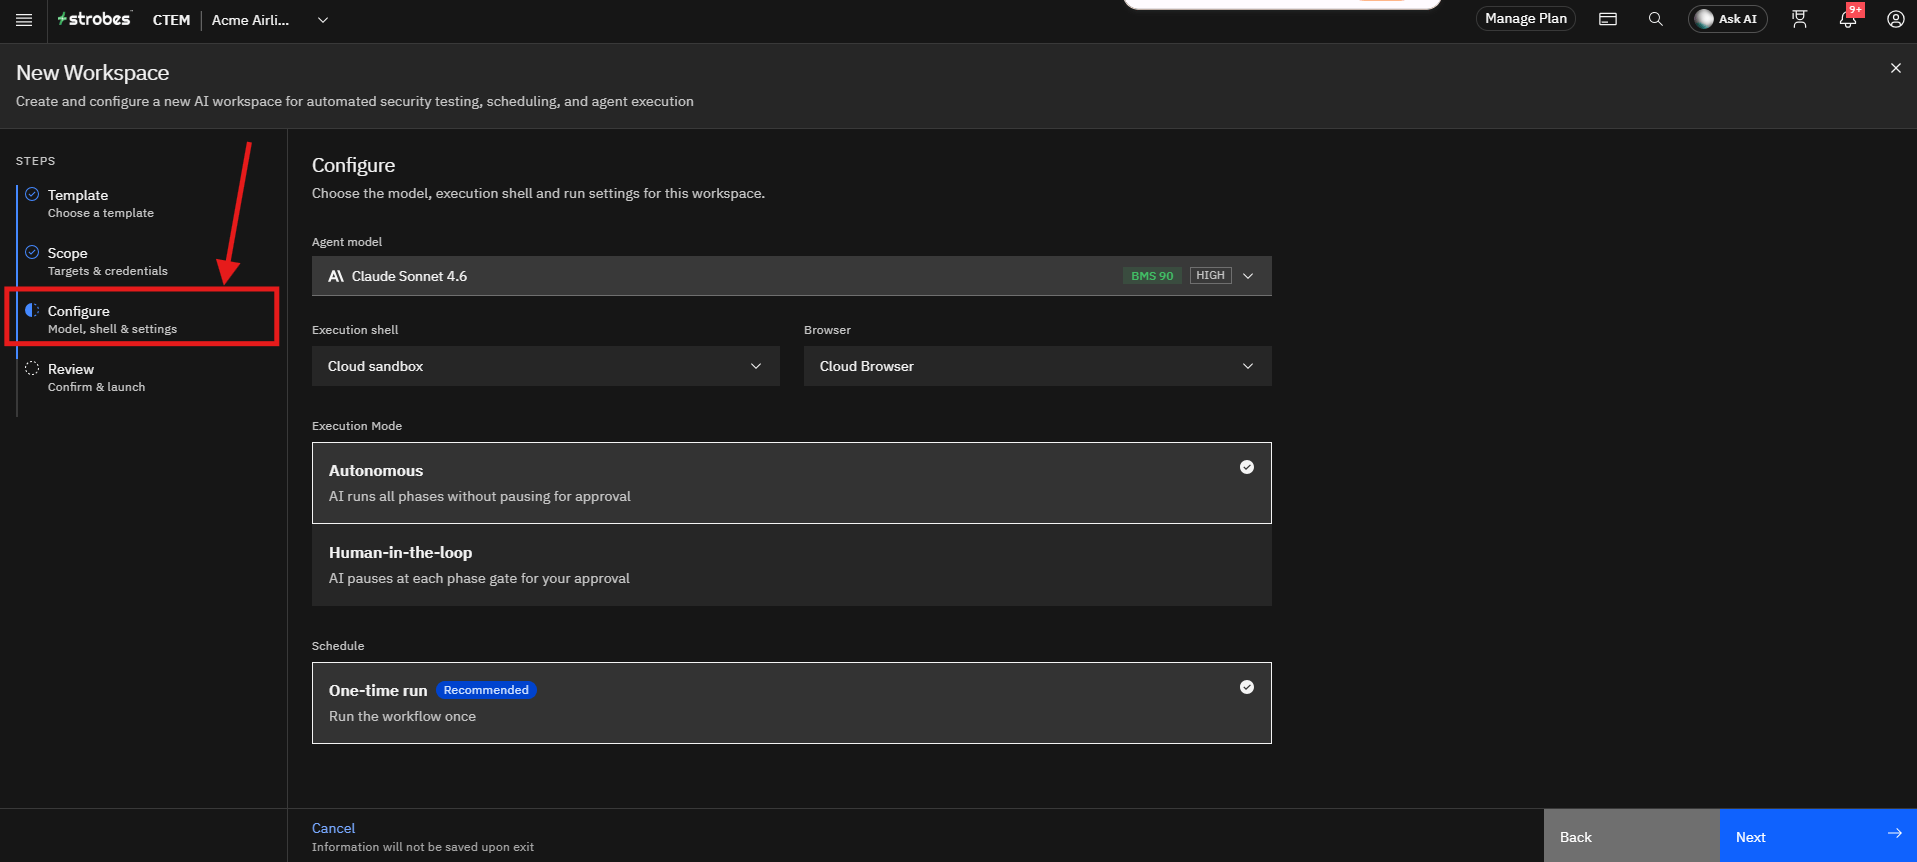Expand the Acme Airli... organization selector

(270, 20)
